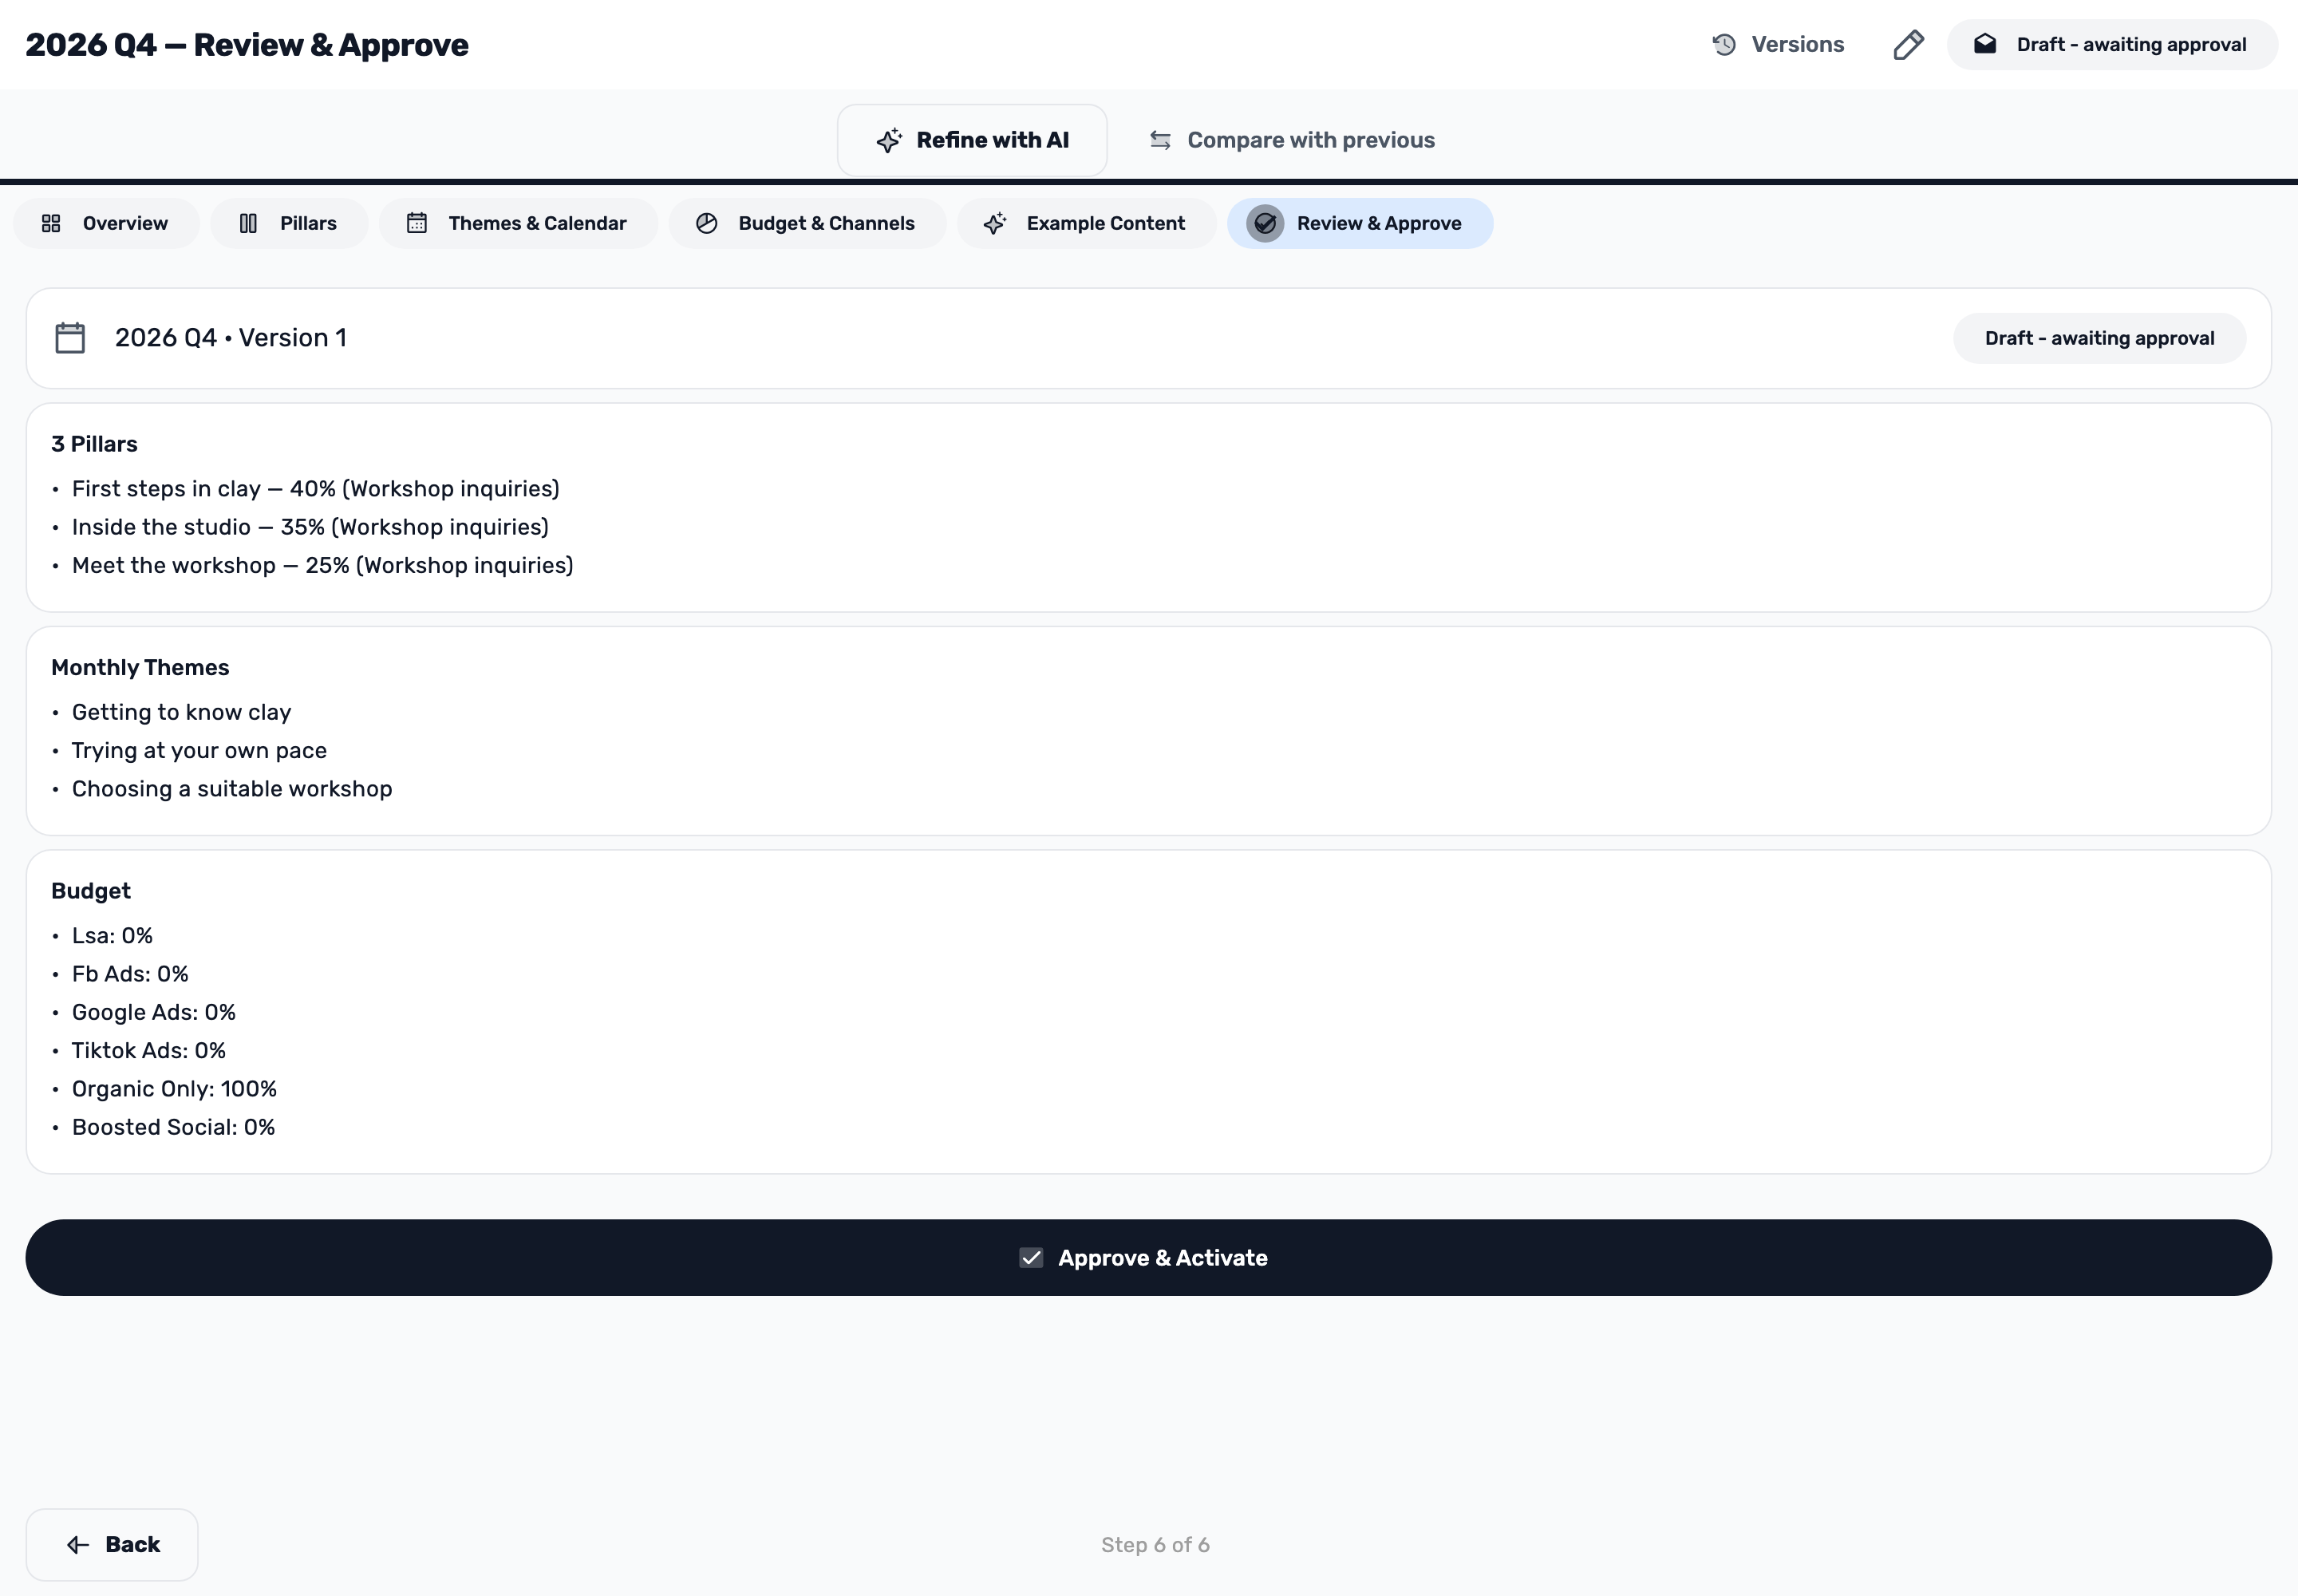Switch to the Pillars tab

tap(289, 223)
